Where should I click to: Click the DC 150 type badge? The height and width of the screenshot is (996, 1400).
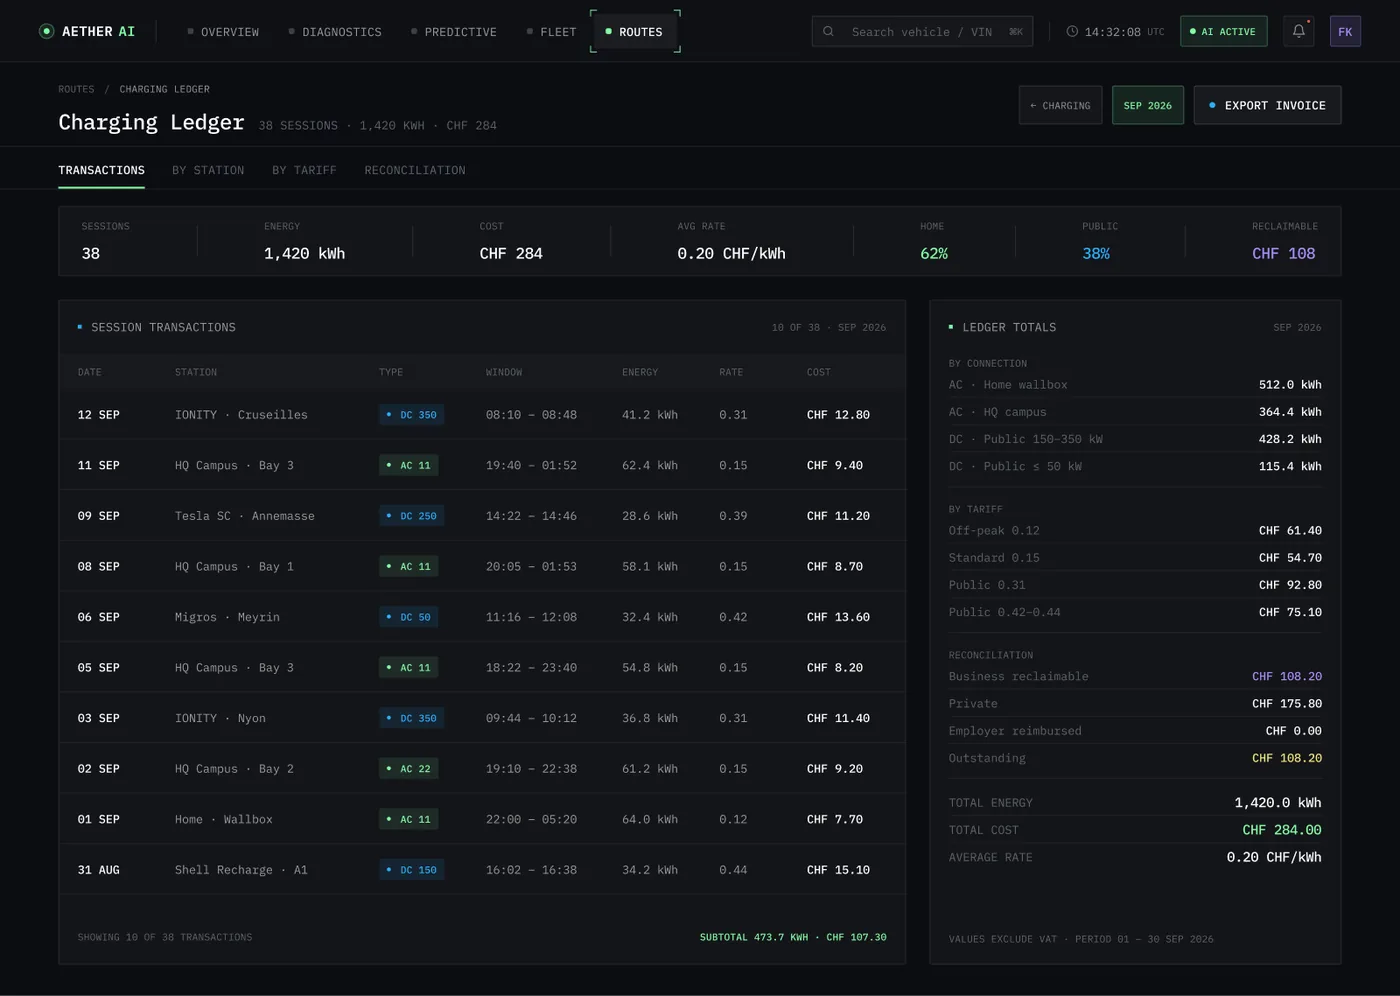411,870
